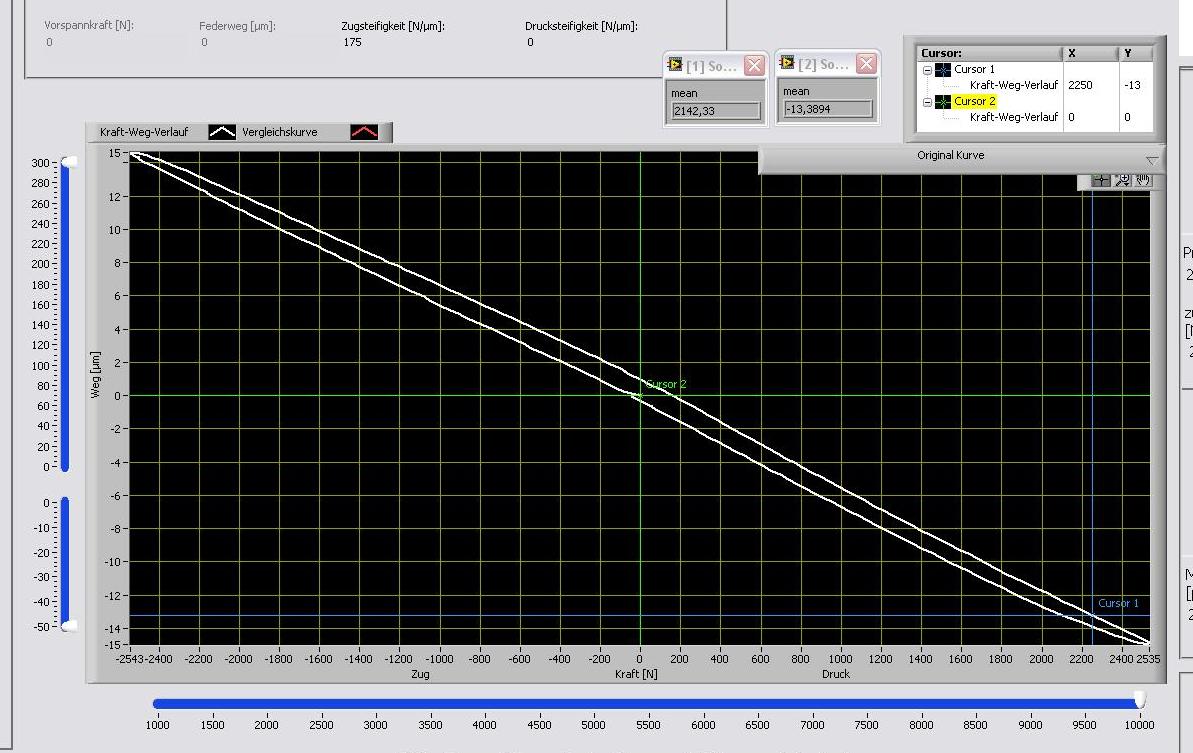Click the Cursor 2 crosshair icon in legend
The height and width of the screenshot is (753, 1193).
click(943, 101)
